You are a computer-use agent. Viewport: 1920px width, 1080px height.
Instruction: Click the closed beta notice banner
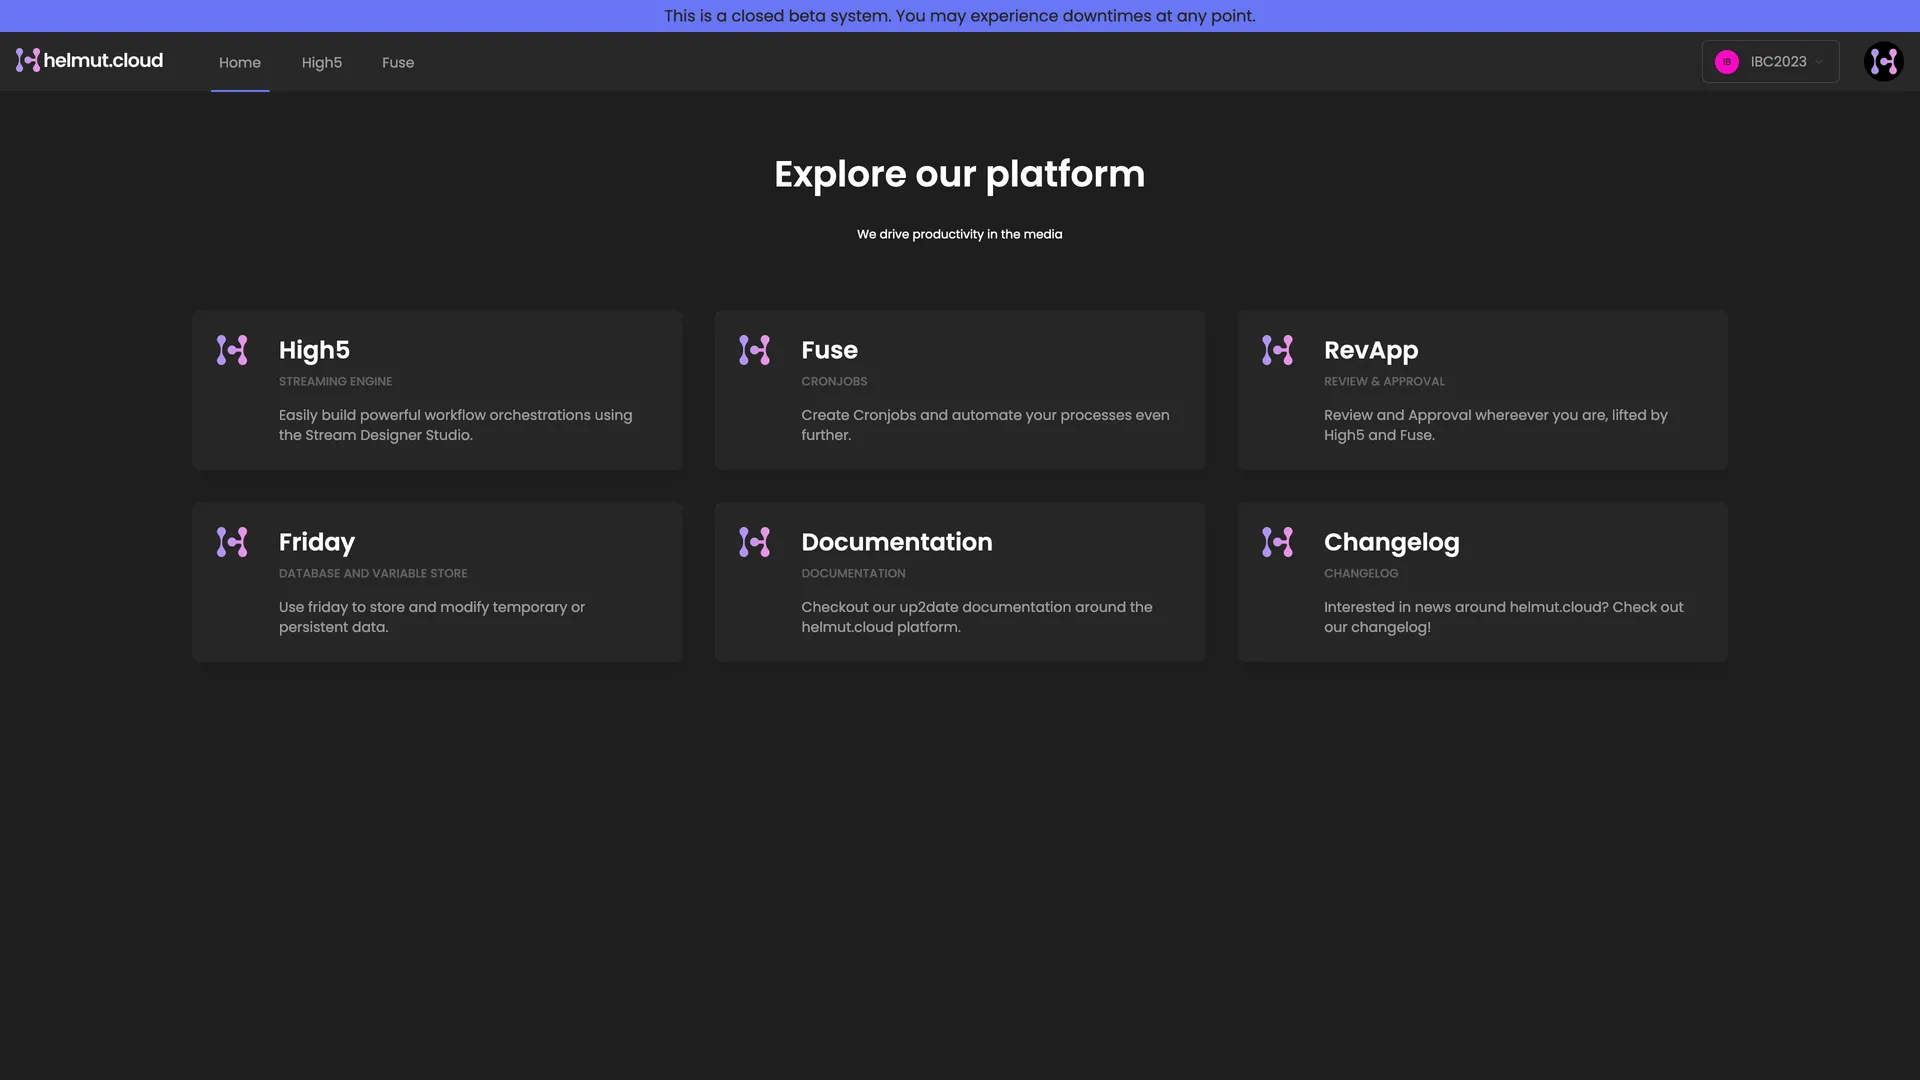click(960, 16)
